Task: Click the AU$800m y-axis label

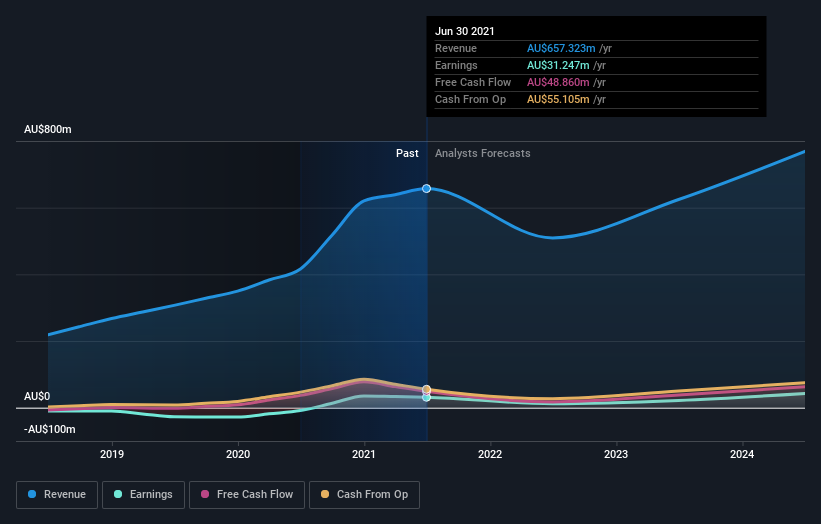Action: 48,129
